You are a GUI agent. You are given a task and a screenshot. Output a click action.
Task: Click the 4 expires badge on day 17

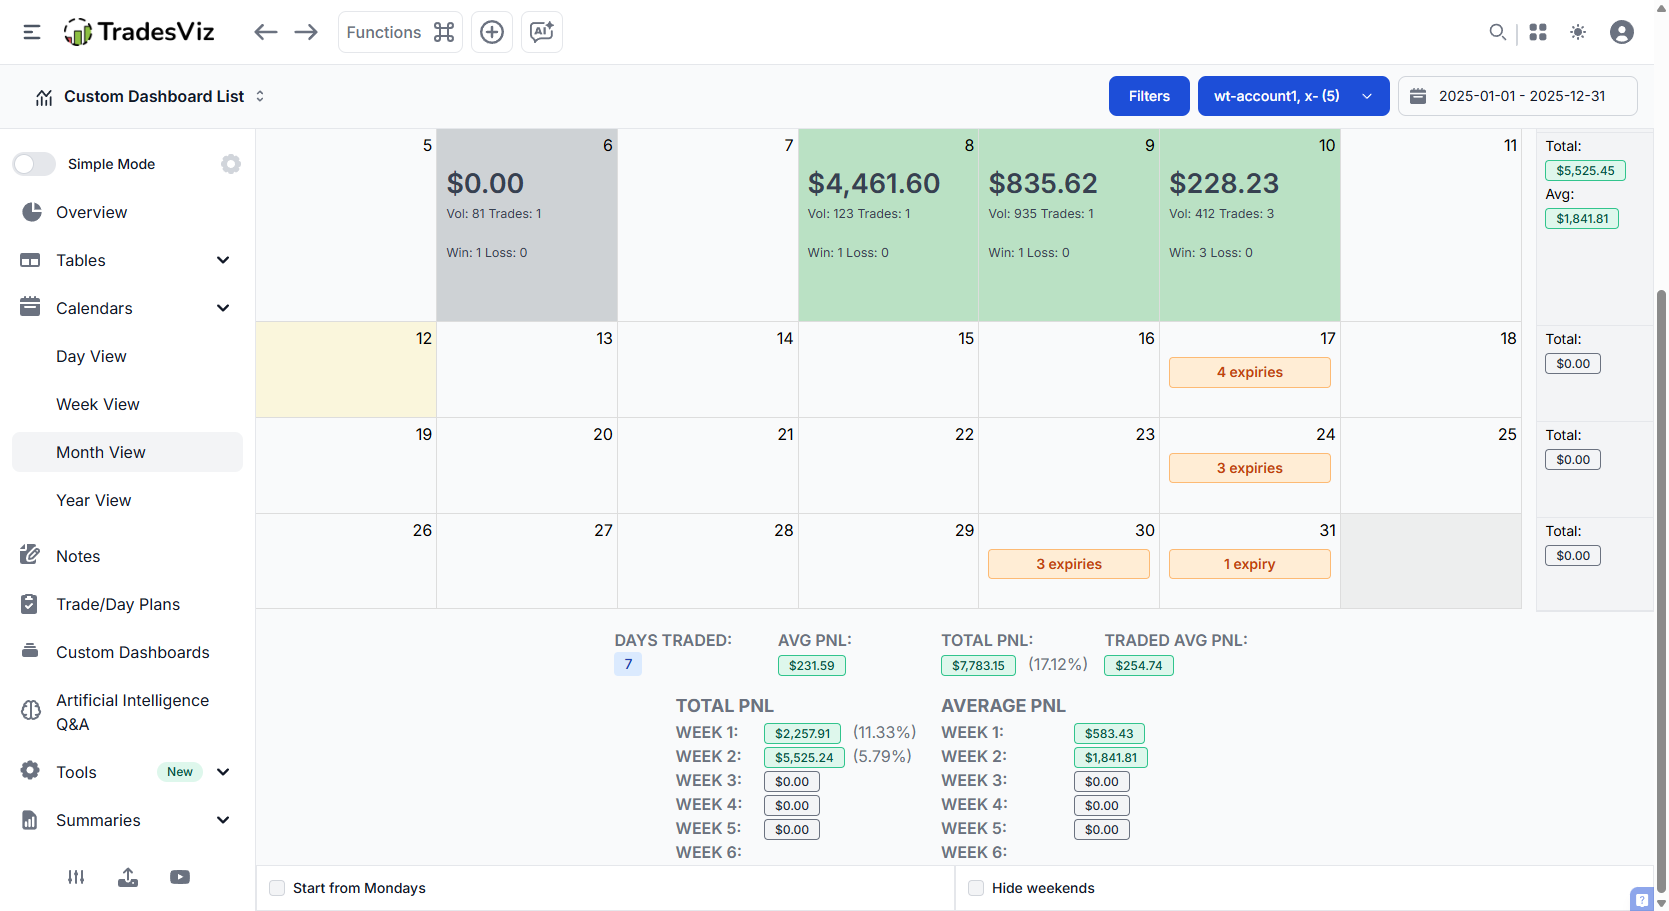pos(1249,372)
